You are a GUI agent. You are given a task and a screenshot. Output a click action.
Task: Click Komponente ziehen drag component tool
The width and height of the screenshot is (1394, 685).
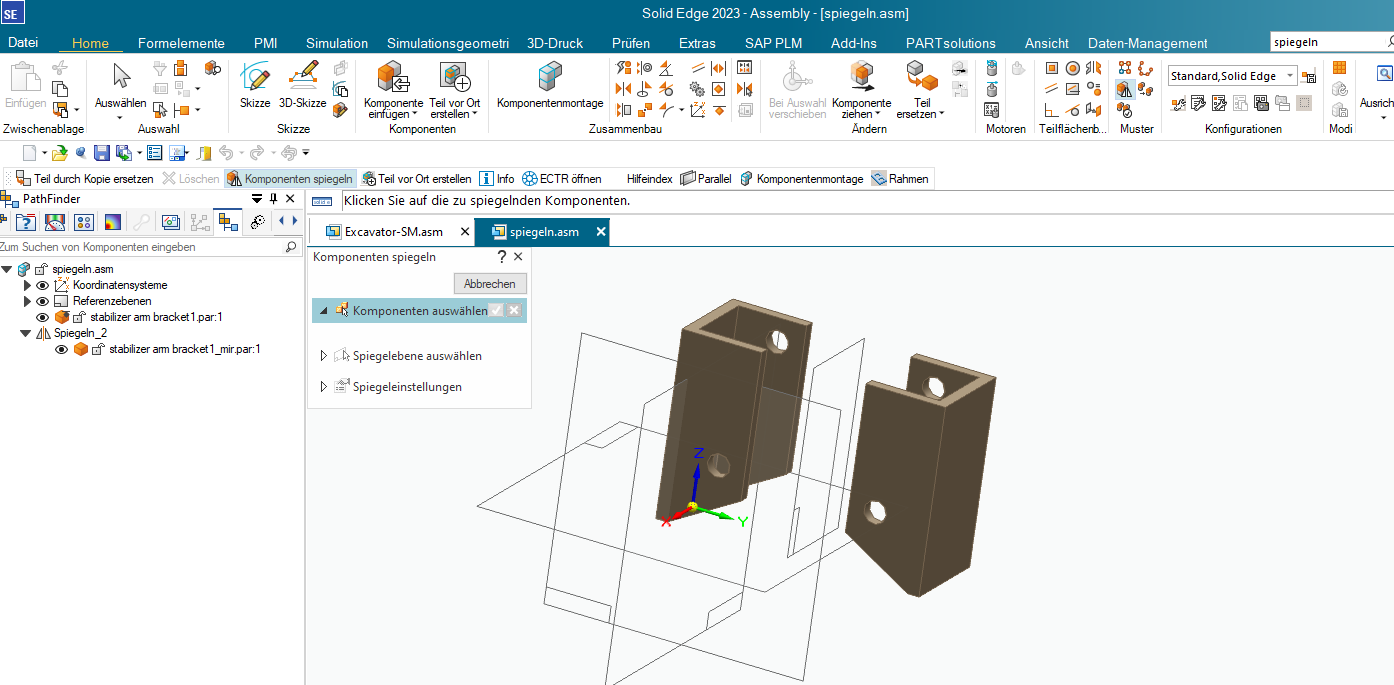(861, 88)
